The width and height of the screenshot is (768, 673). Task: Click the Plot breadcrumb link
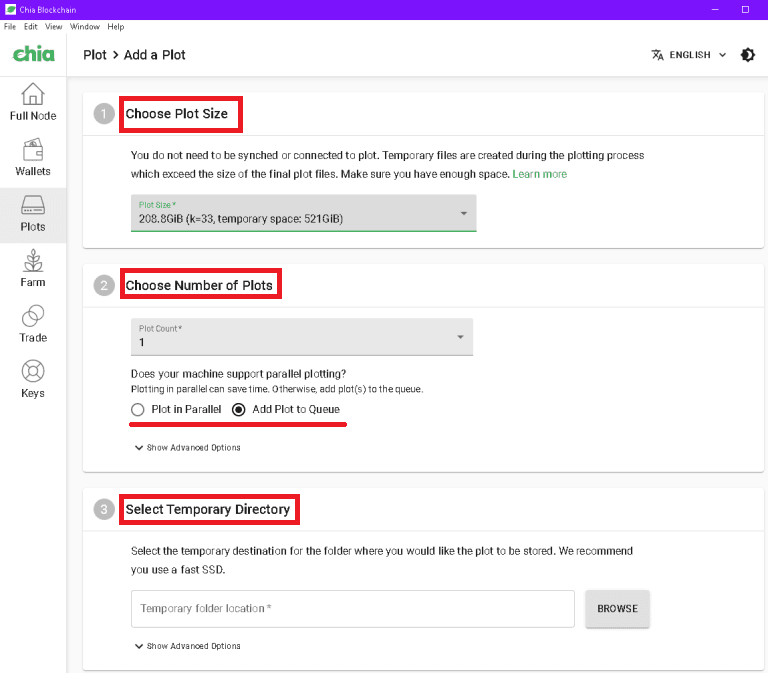coord(95,55)
